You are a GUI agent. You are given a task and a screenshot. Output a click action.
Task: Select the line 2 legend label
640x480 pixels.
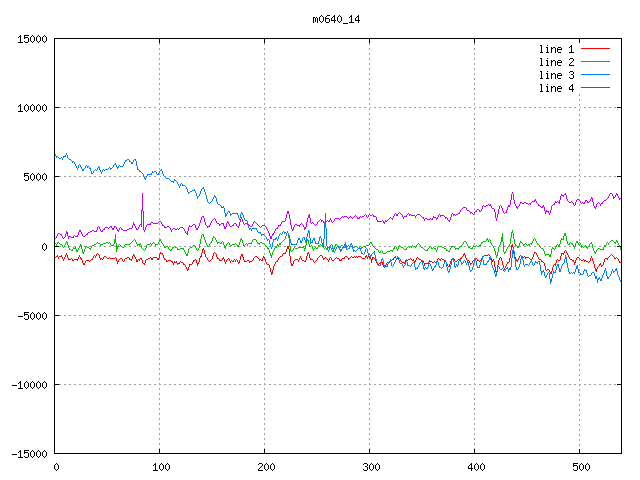click(556, 62)
